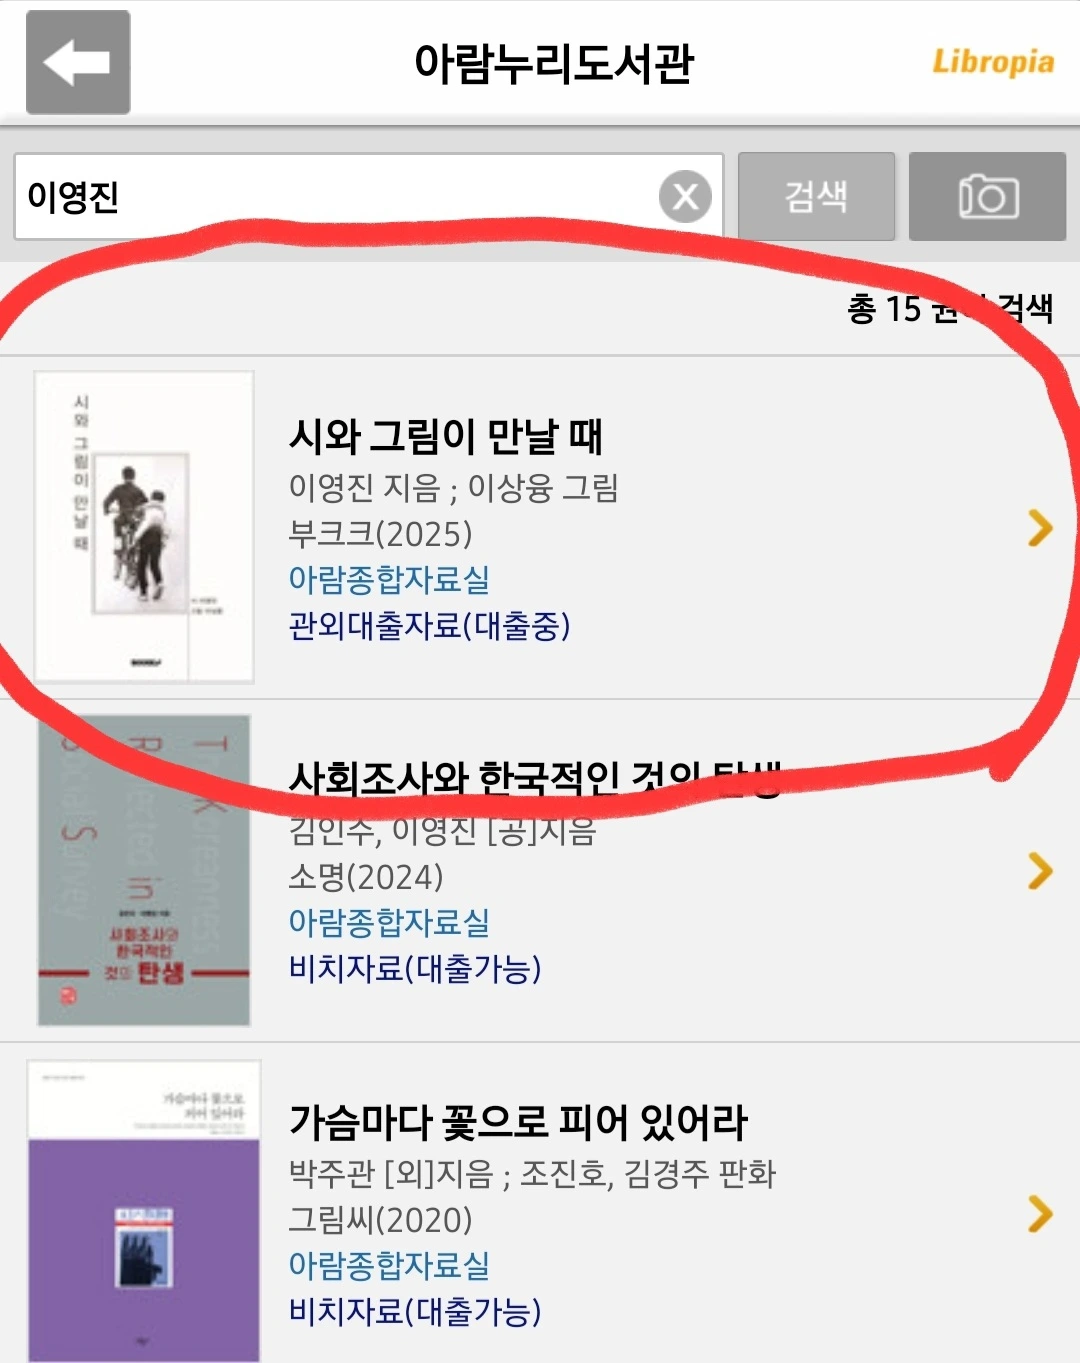Select the 시와 그림이 만날 때 cover thumbnail

144,527
